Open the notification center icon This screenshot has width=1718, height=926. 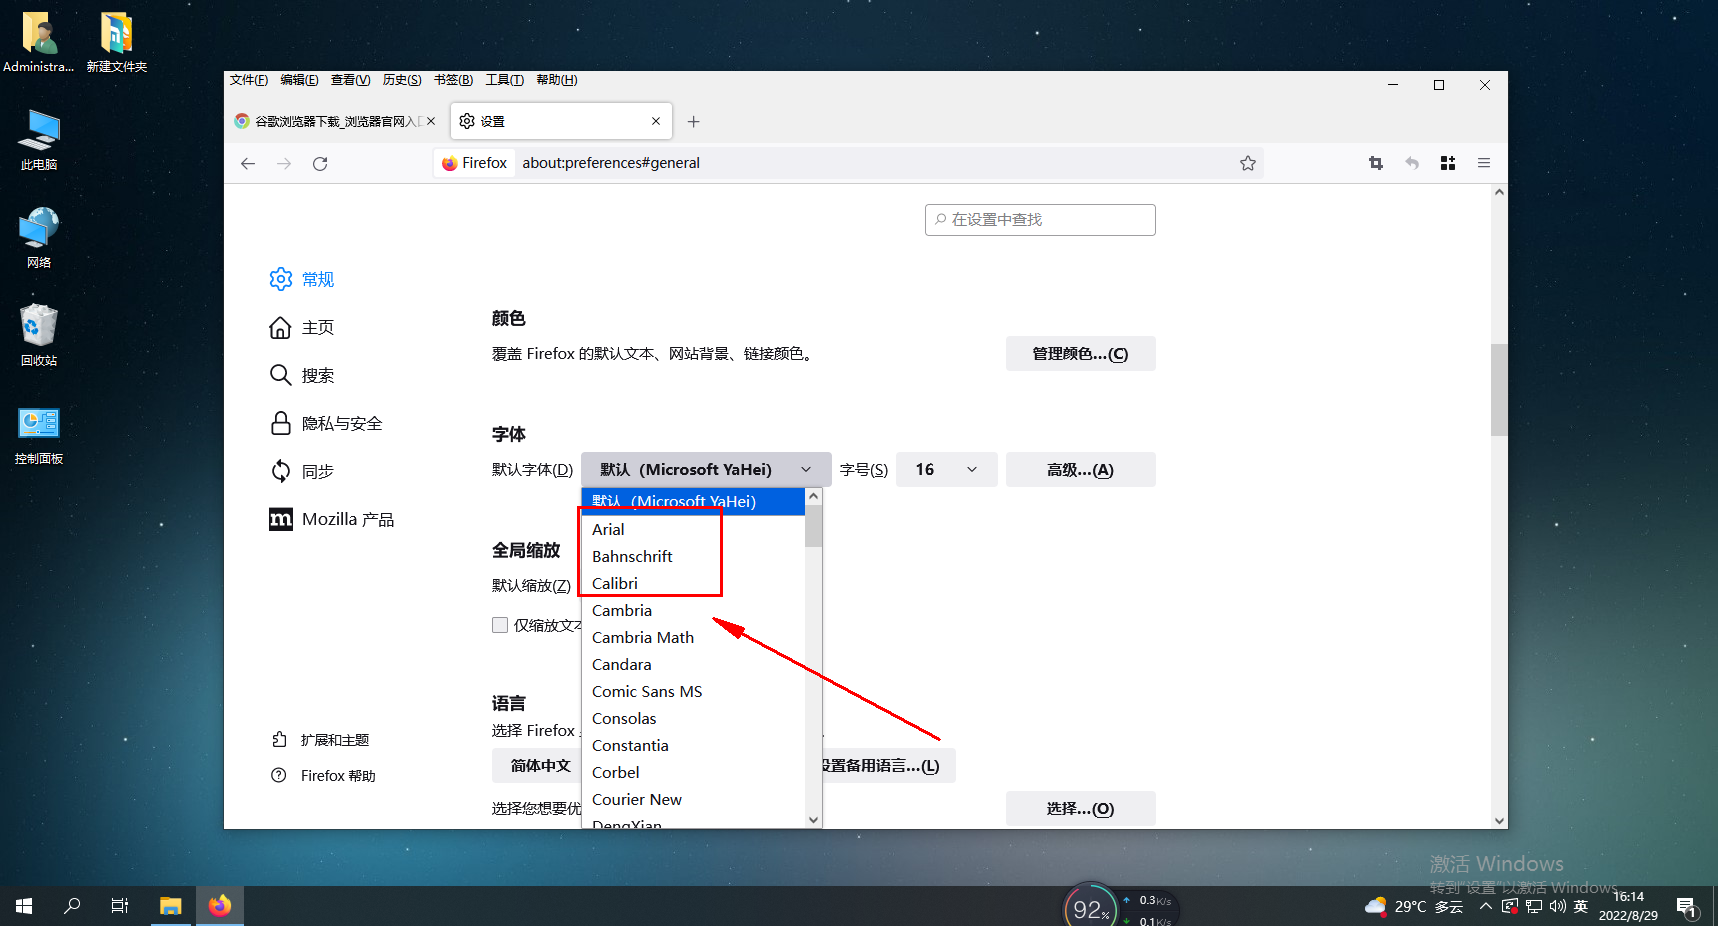(x=1687, y=907)
